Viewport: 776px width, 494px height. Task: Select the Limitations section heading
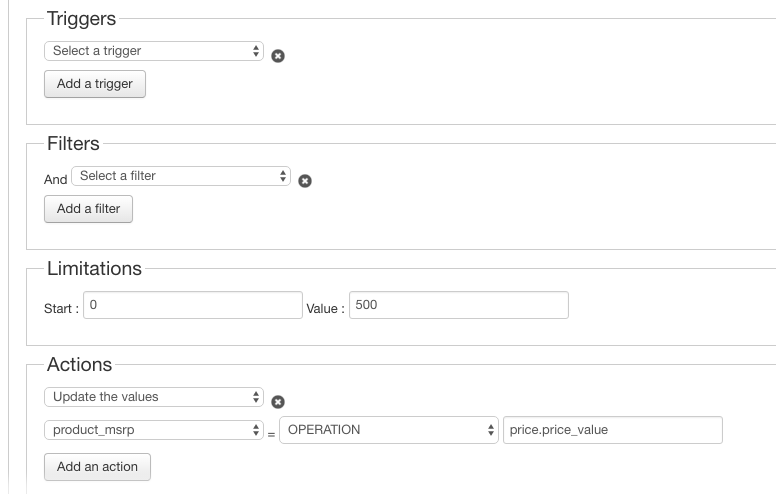click(94, 268)
